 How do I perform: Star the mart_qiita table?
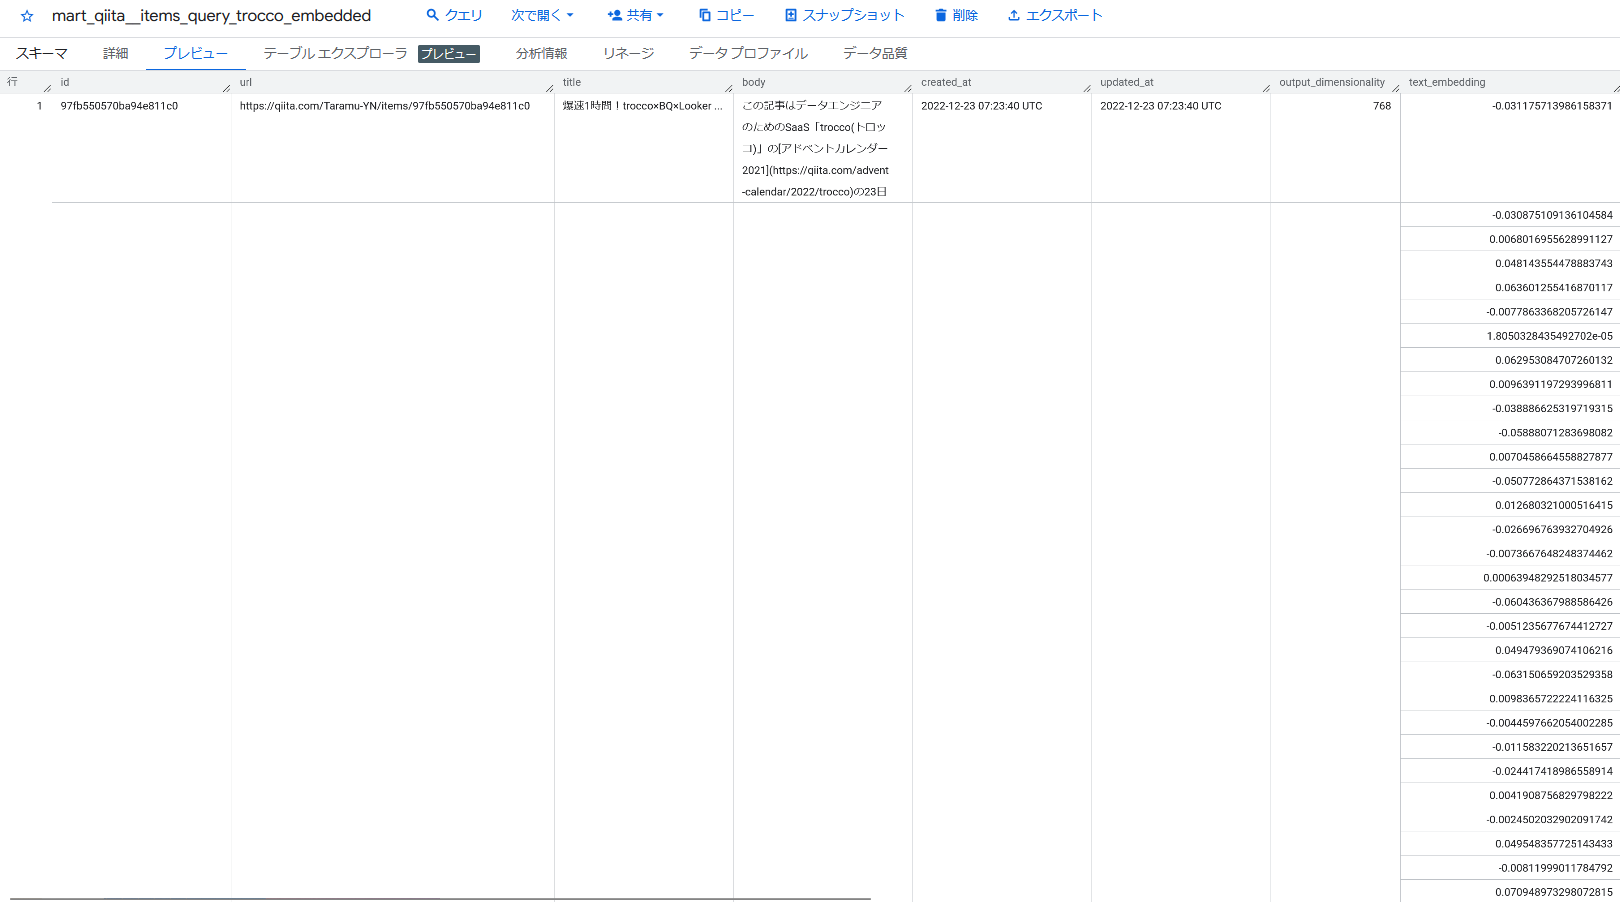27,16
